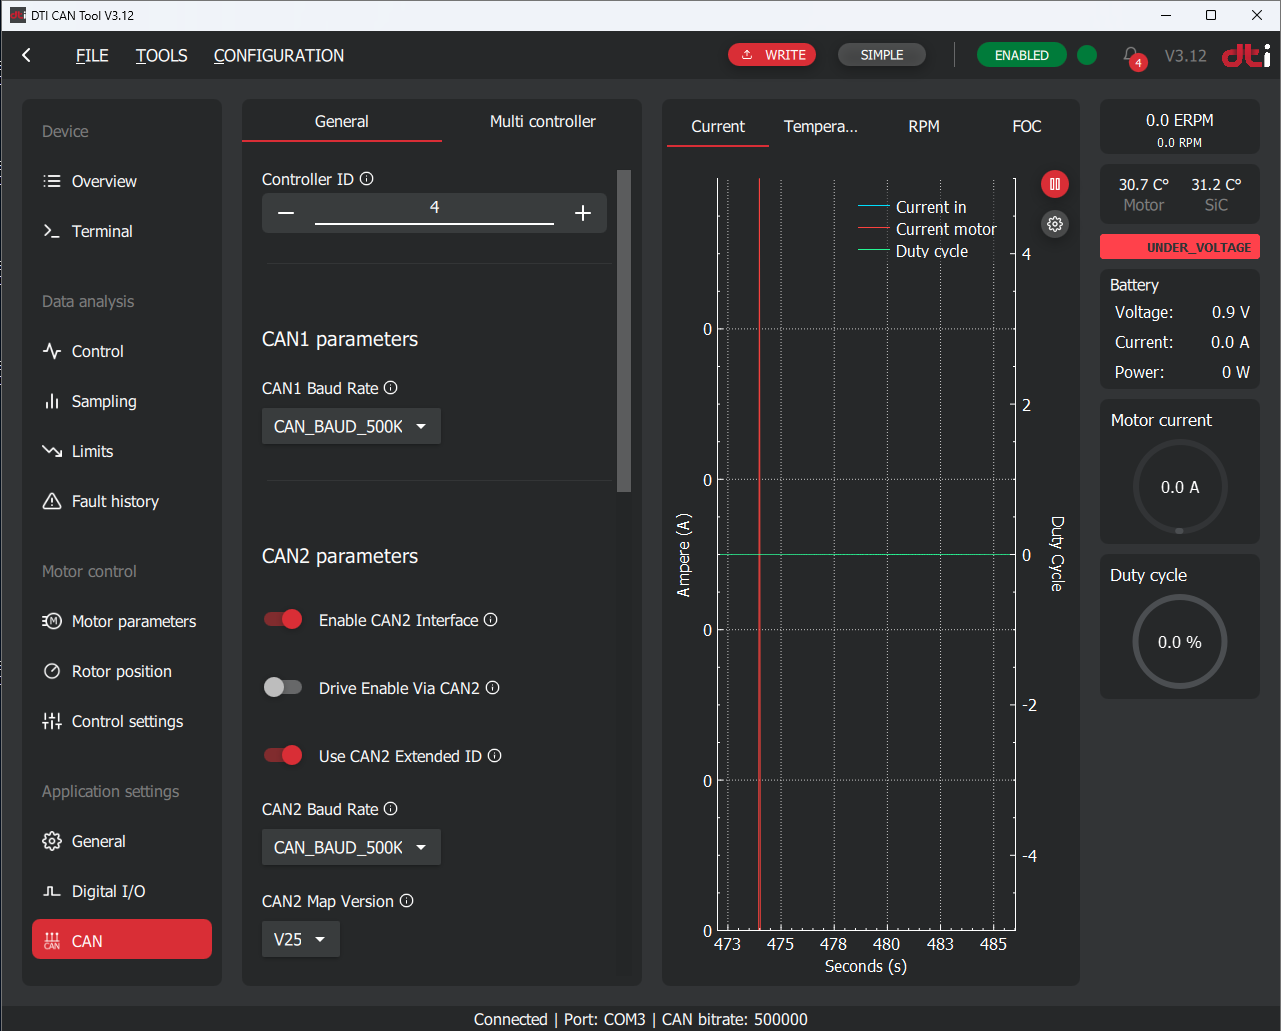This screenshot has height=1031, width=1281.
Task: Open the Terminal page
Action: [x=122, y=231]
